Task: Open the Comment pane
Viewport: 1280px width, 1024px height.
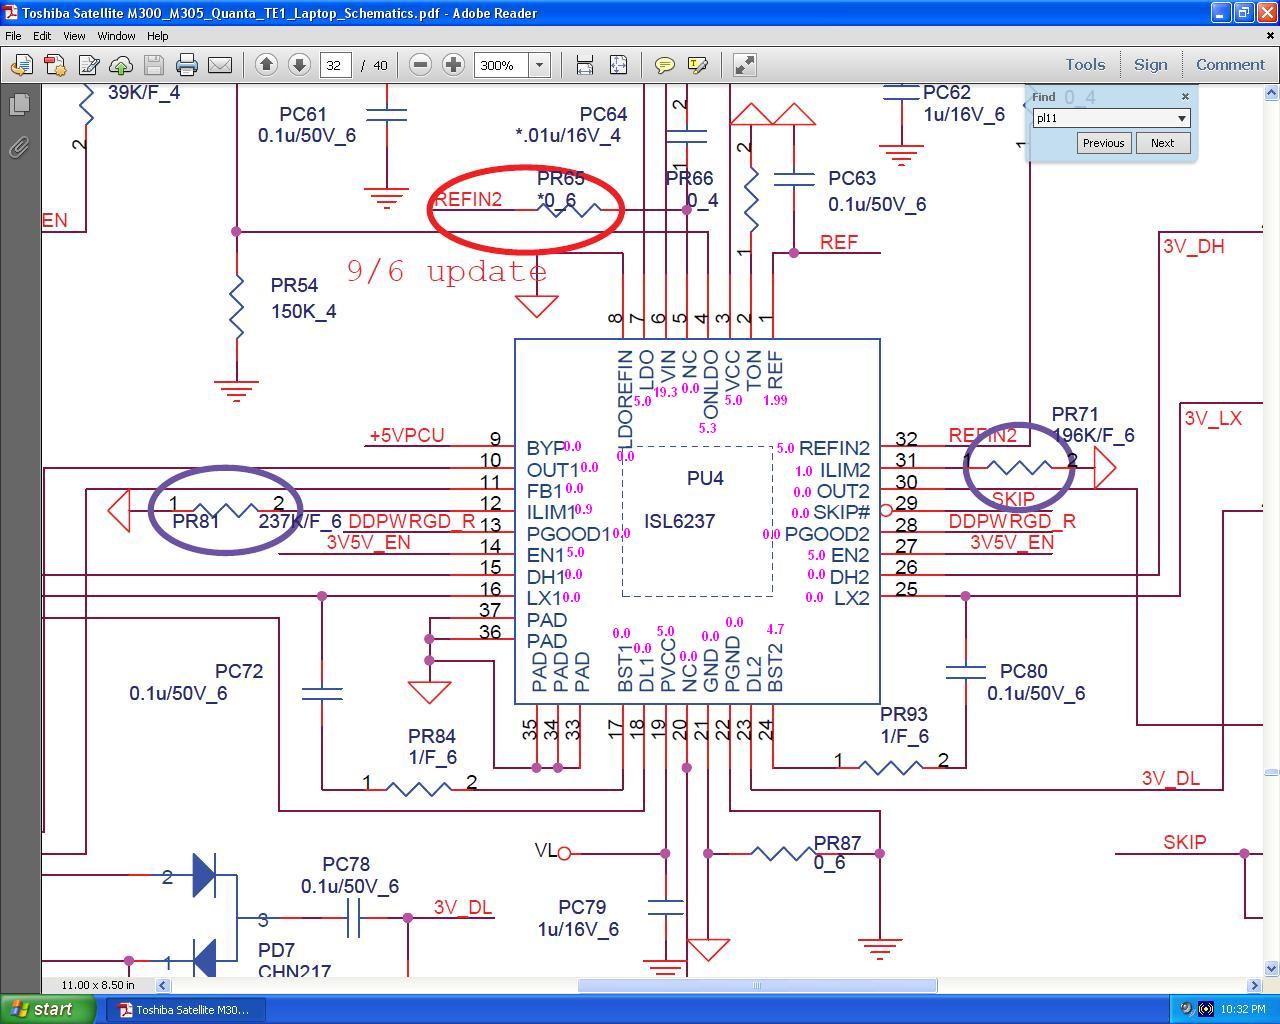Action: pos(1230,64)
